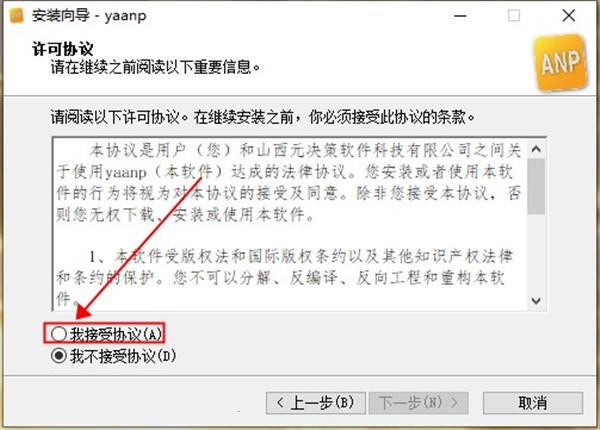This screenshot has width=600, height=430.
Task: Click the yaanp installer icon in title bar
Action: pos(16,16)
